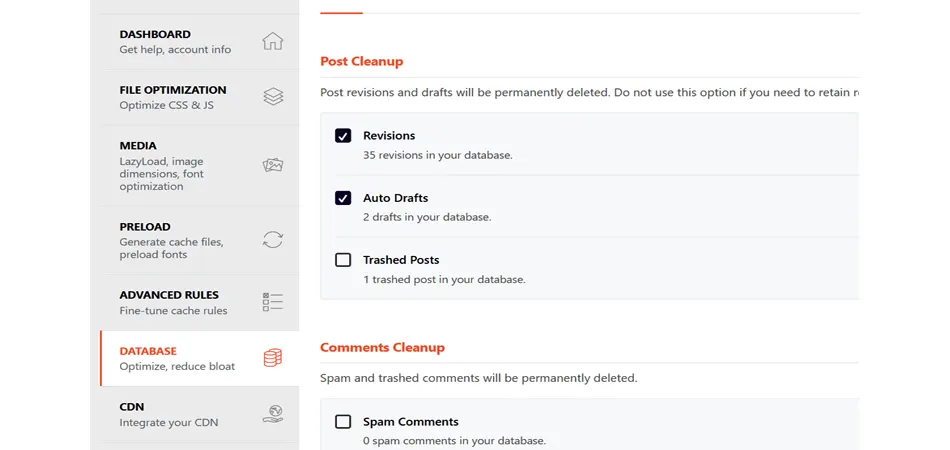
Task: Click the Post Cleanup heading
Action: (x=362, y=61)
